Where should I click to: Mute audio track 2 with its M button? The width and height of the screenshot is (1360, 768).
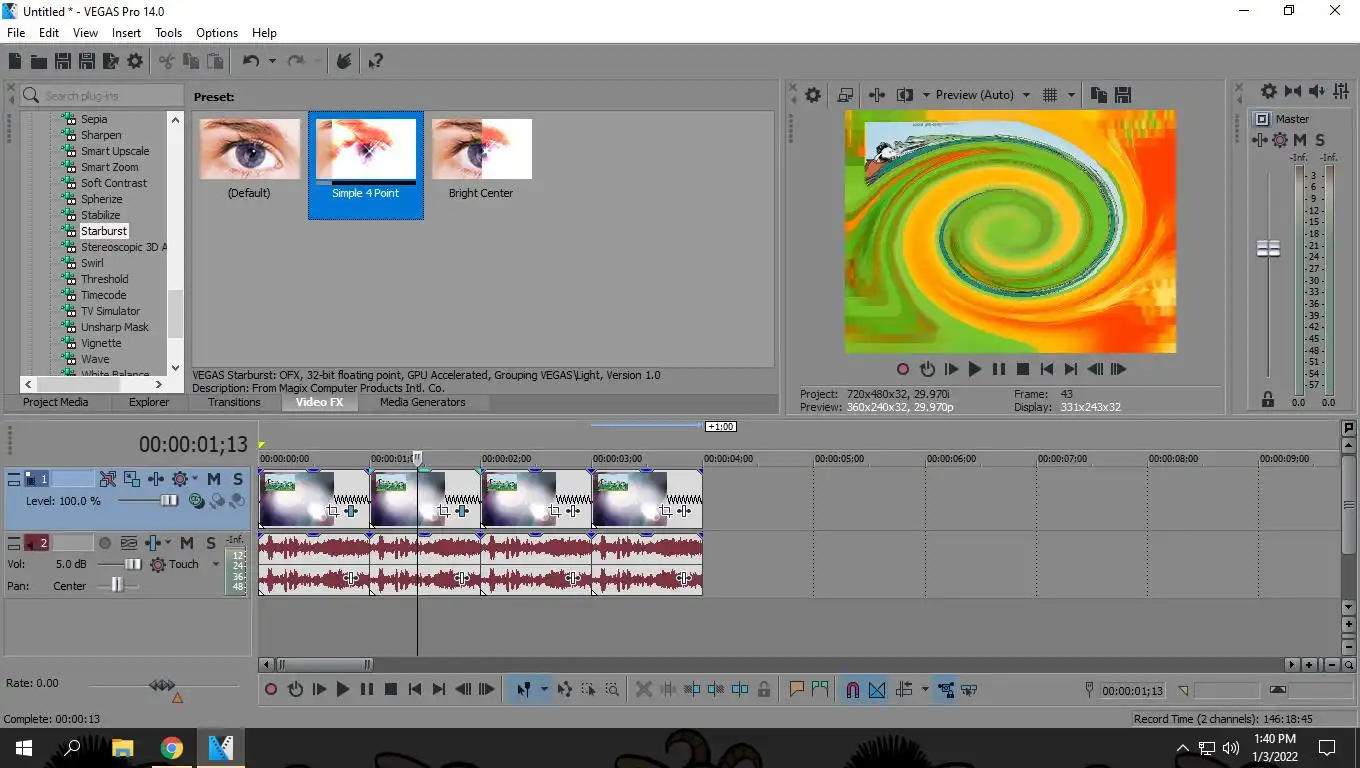click(187, 543)
